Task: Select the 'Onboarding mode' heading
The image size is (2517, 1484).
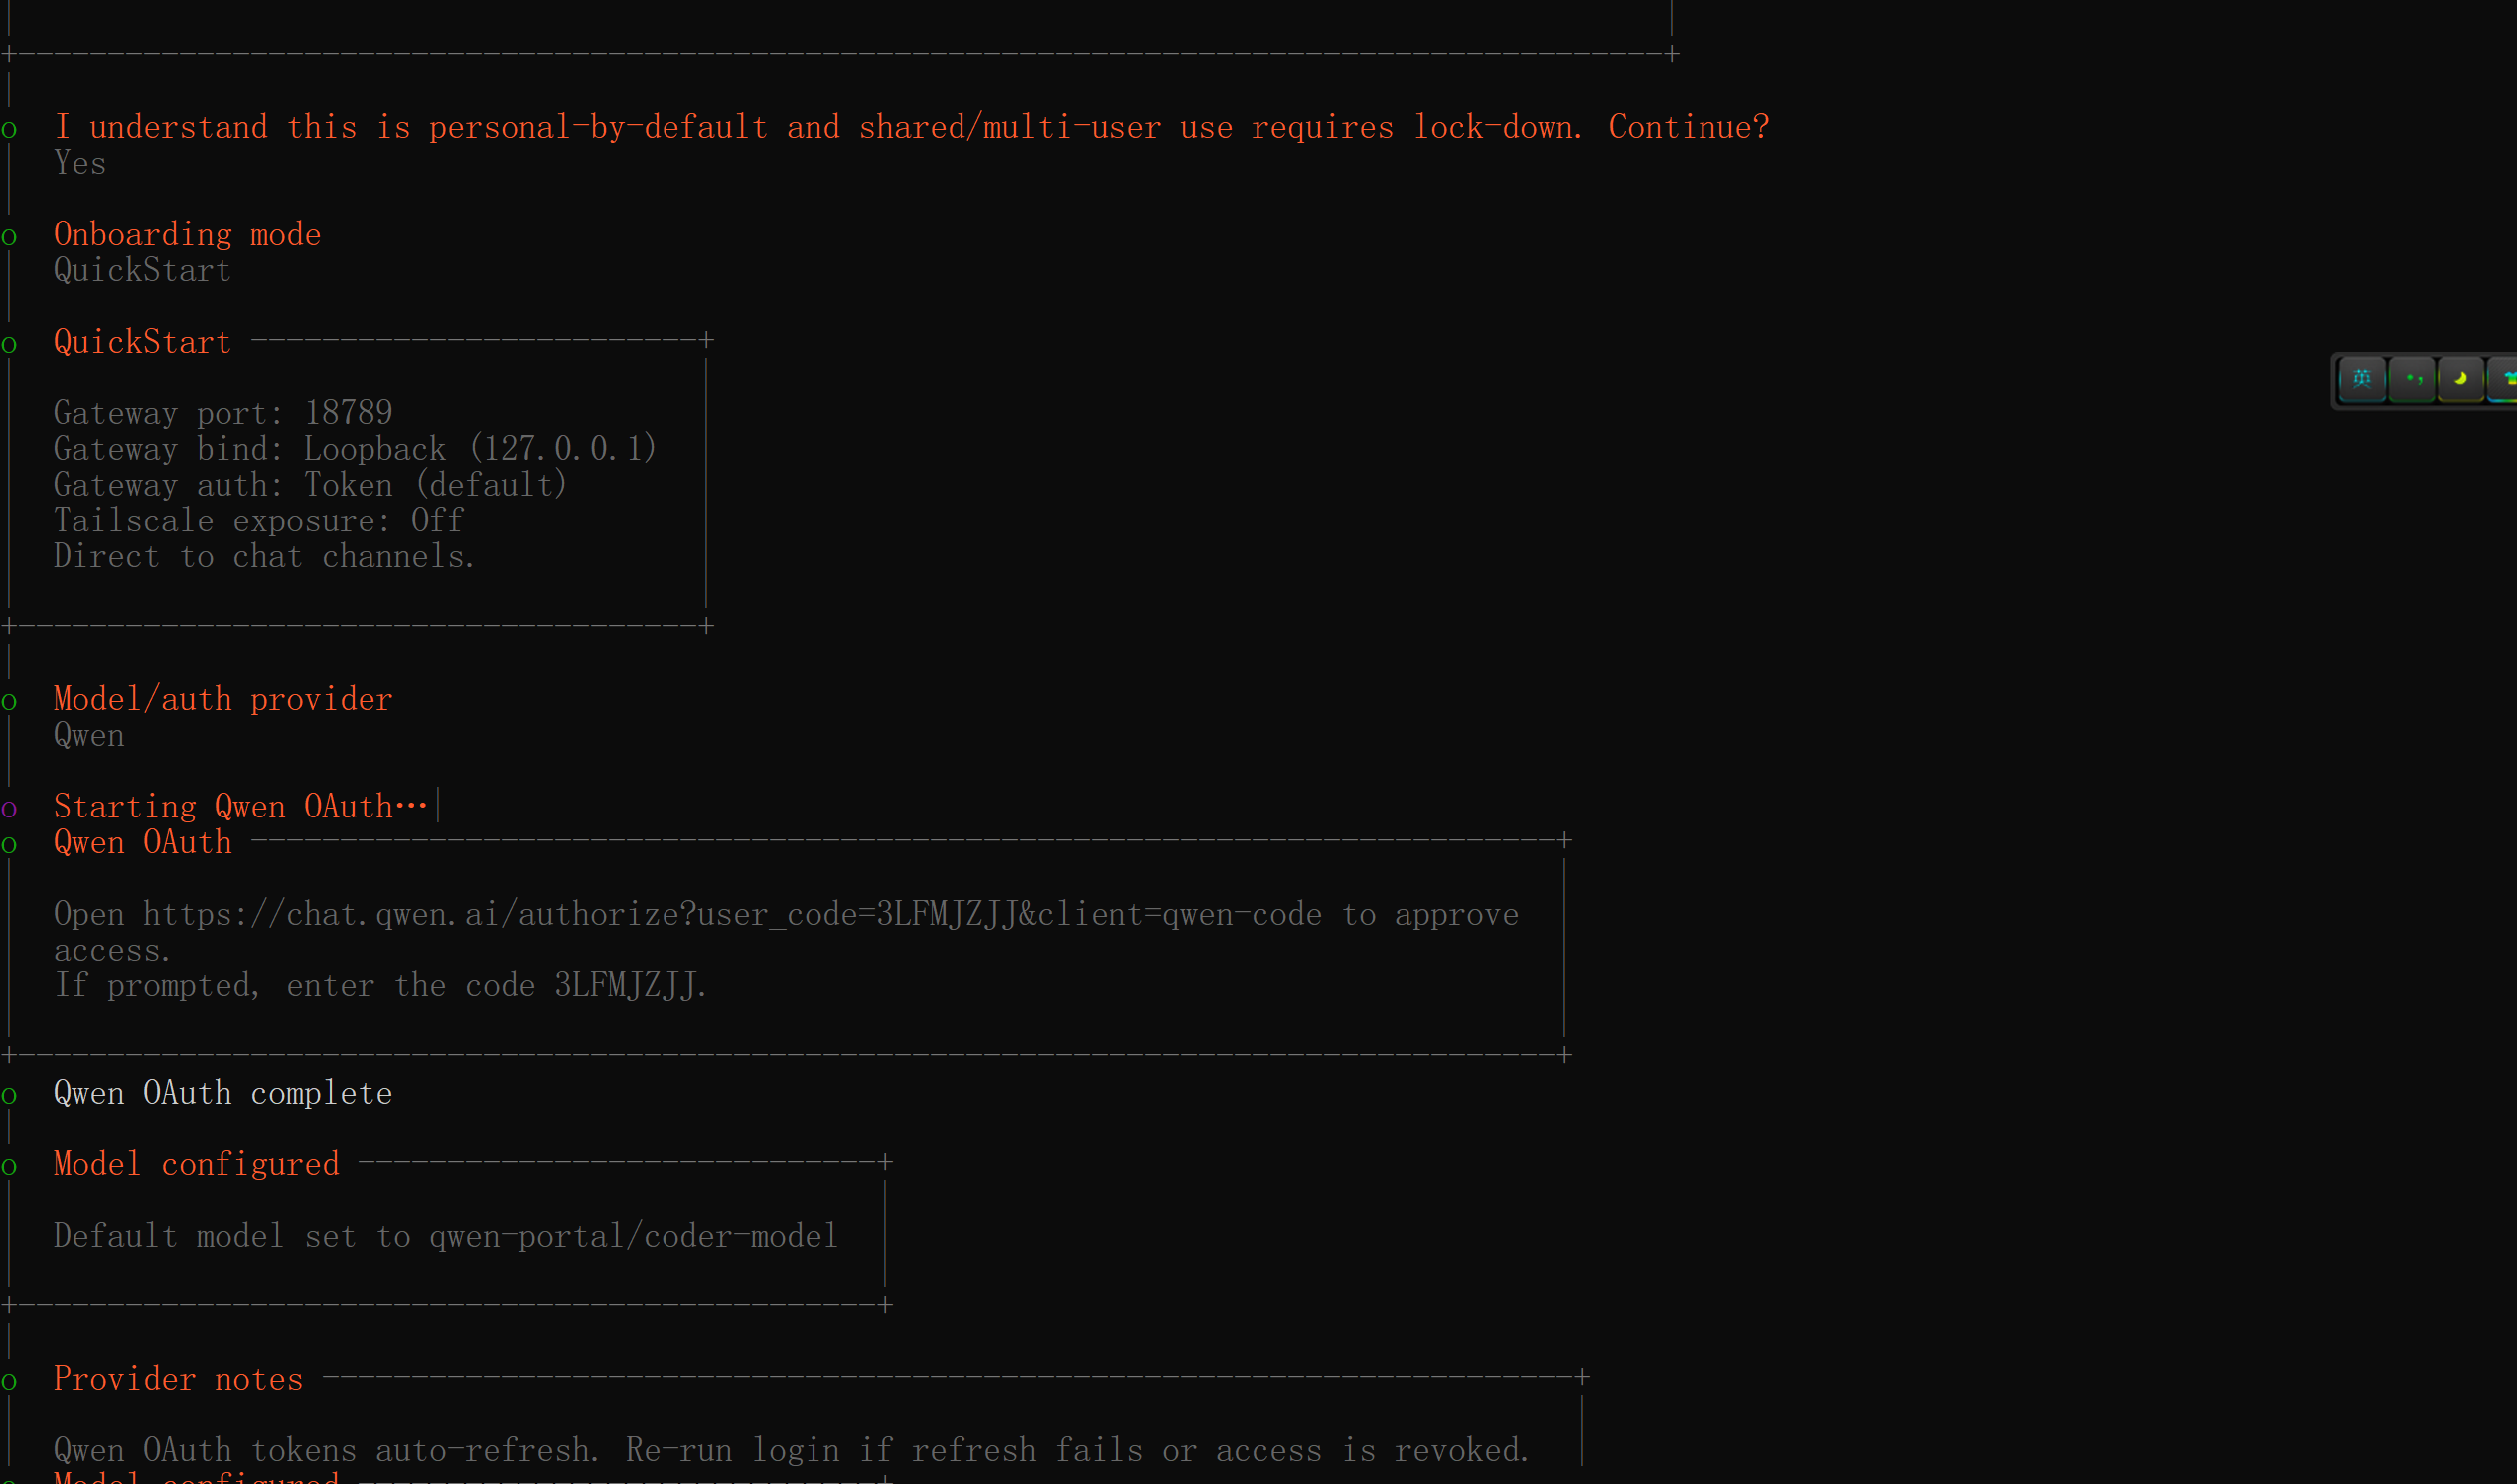Action: [x=187, y=235]
